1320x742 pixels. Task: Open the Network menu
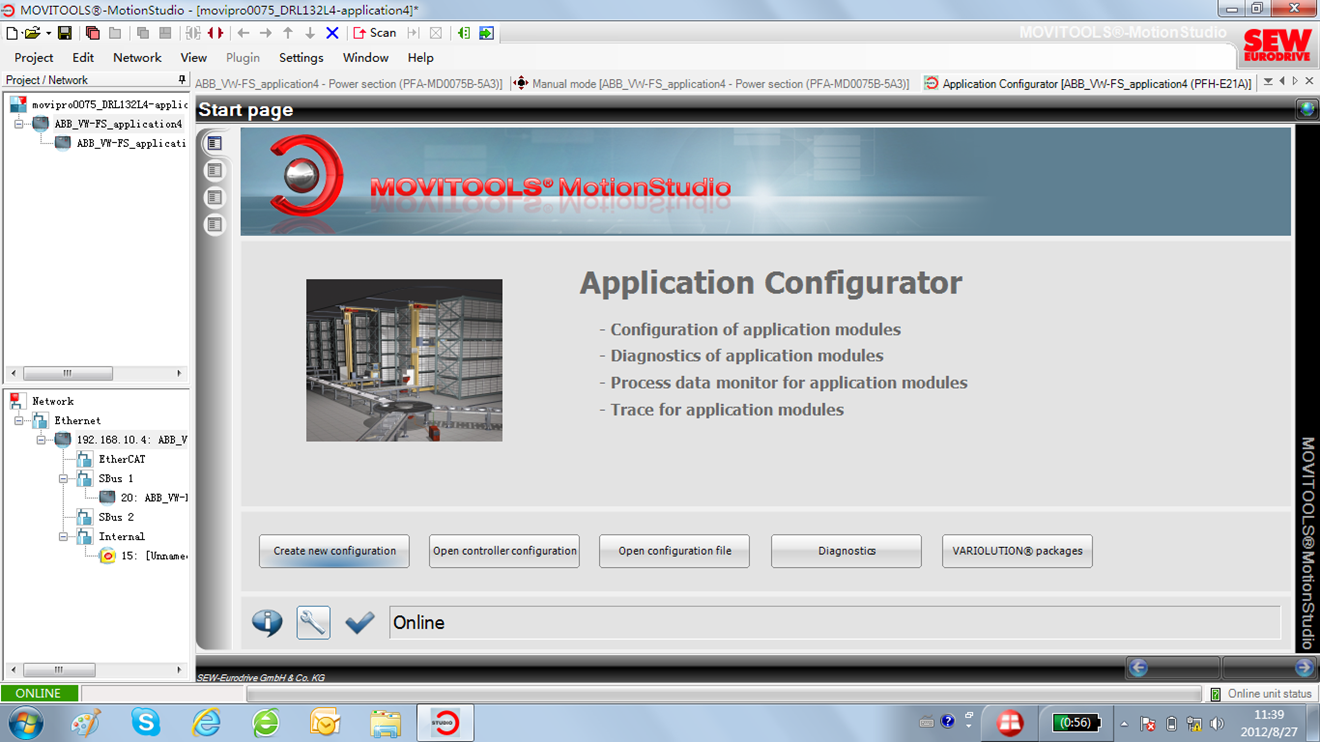click(137, 58)
